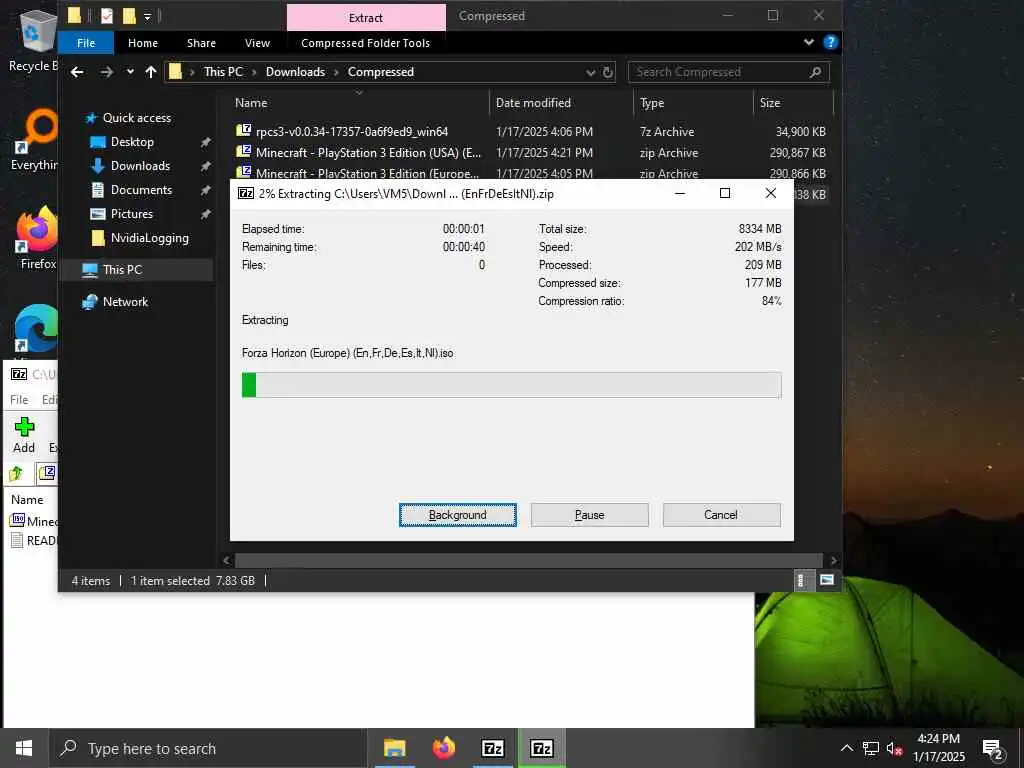Viewport: 1024px width, 768px height.
Task: Select the ISO file in 7-Zip list
Action: click(x=34, y=521)
